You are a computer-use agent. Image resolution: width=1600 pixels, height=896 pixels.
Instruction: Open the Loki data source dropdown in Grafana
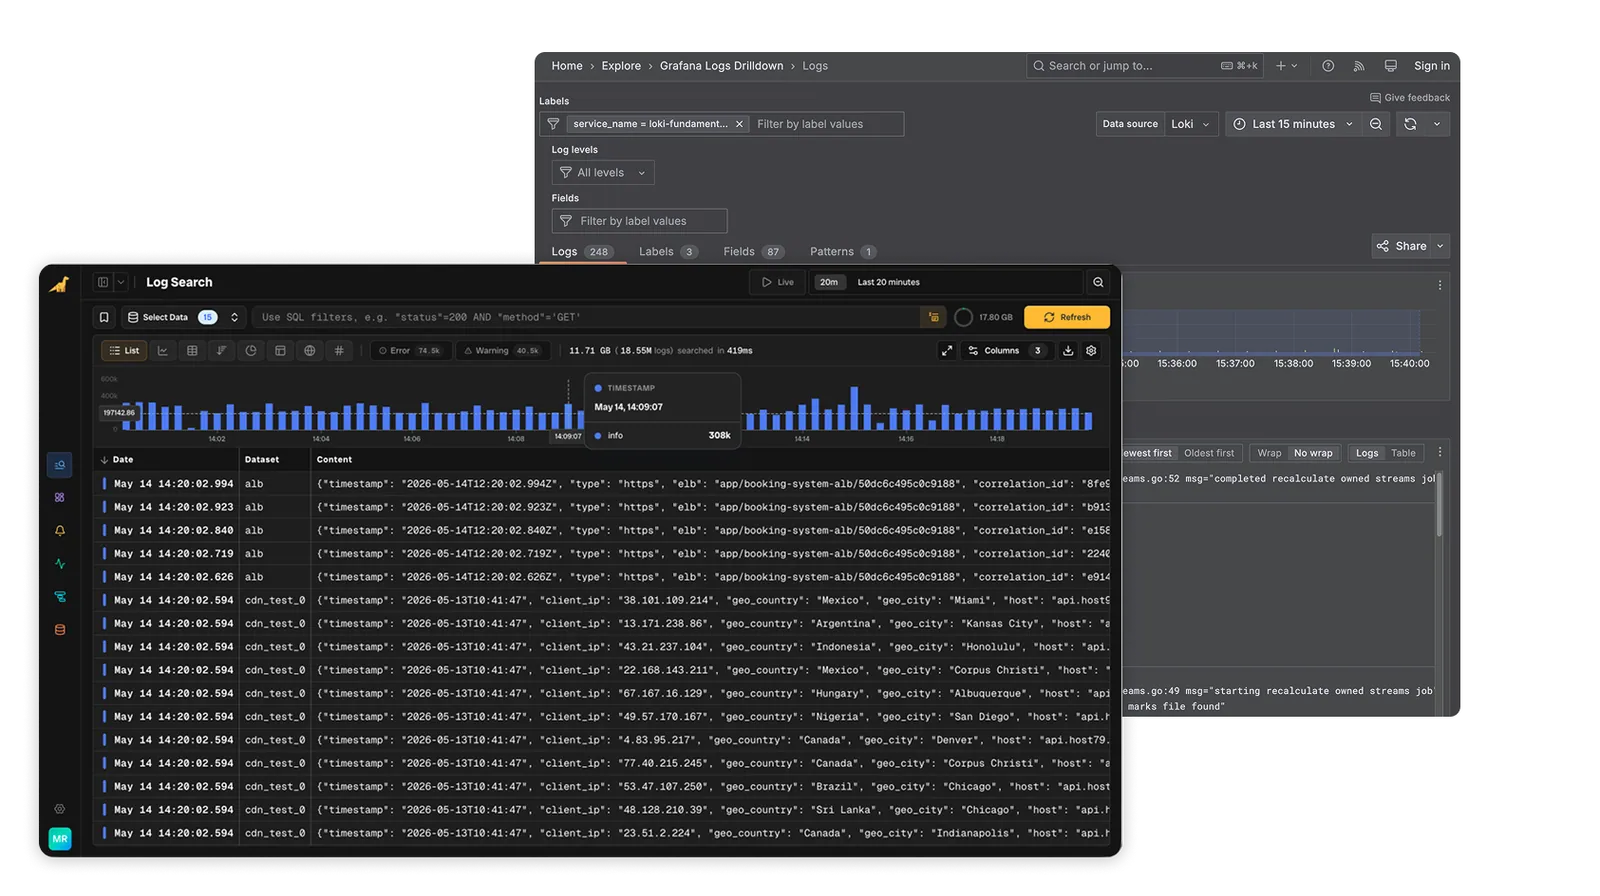[x=1191, y=124]
